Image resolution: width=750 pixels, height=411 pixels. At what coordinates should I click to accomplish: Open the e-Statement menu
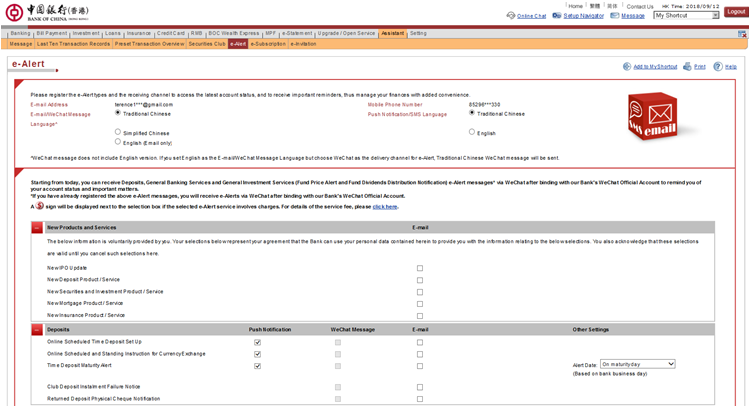tap(297, 33)
